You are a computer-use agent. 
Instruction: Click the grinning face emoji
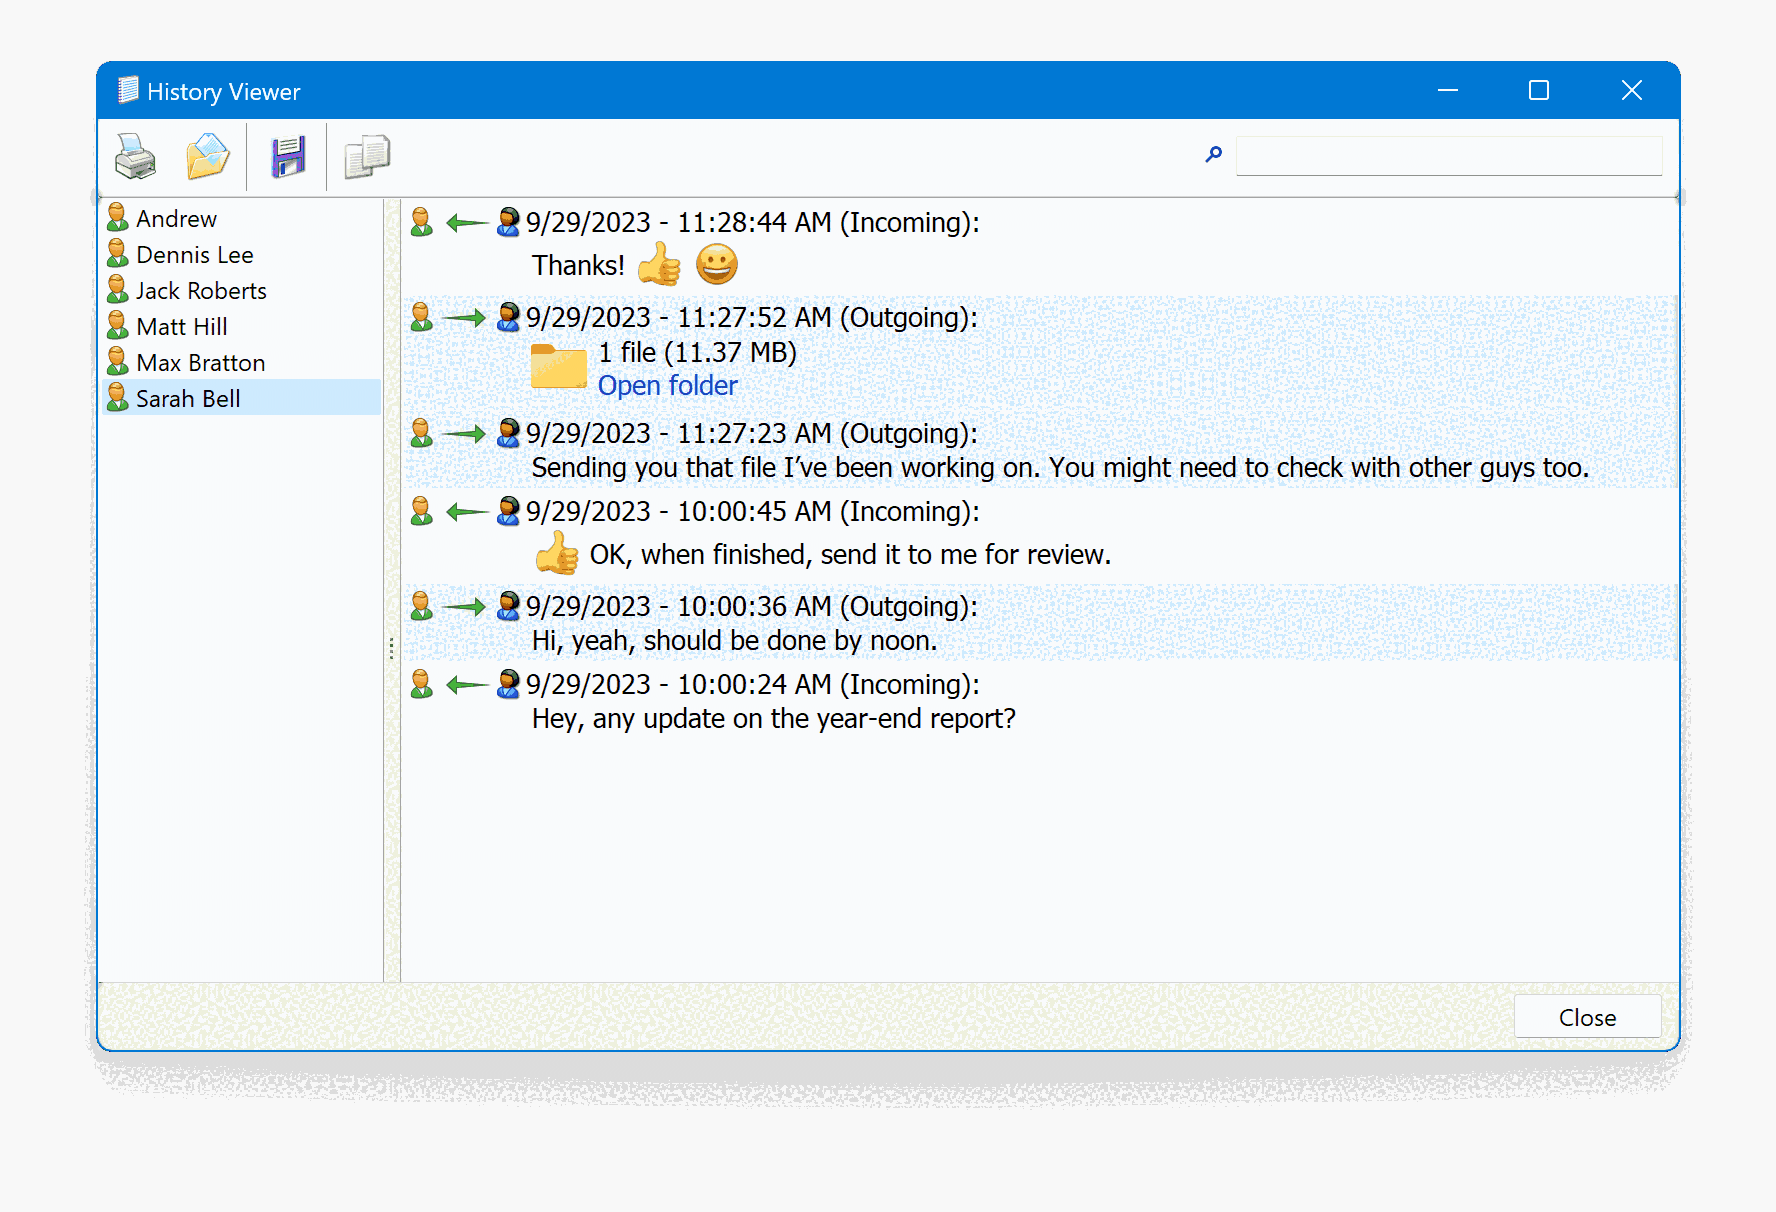pos(717,265)
